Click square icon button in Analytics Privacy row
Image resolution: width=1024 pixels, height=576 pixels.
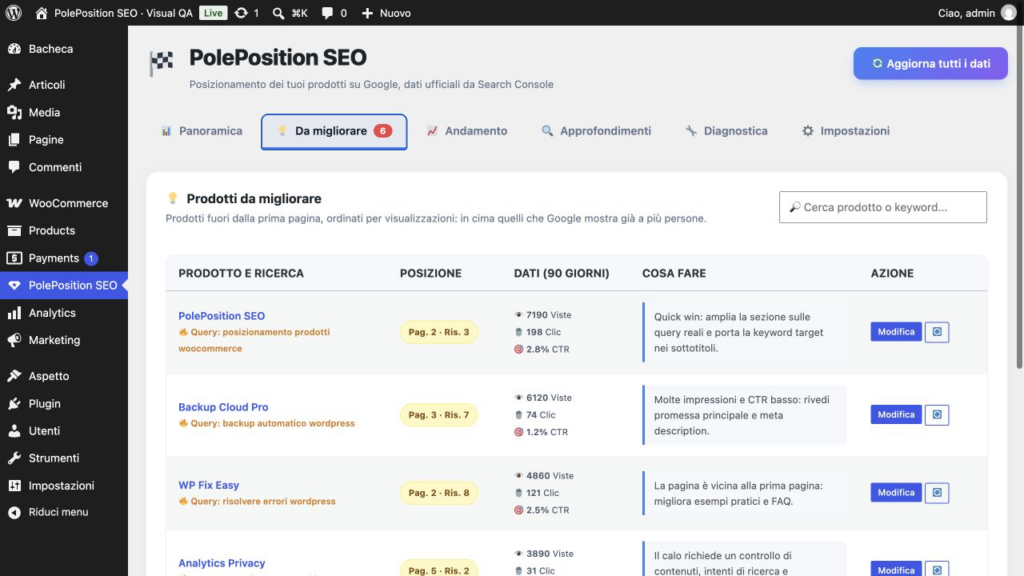(936, 569)
